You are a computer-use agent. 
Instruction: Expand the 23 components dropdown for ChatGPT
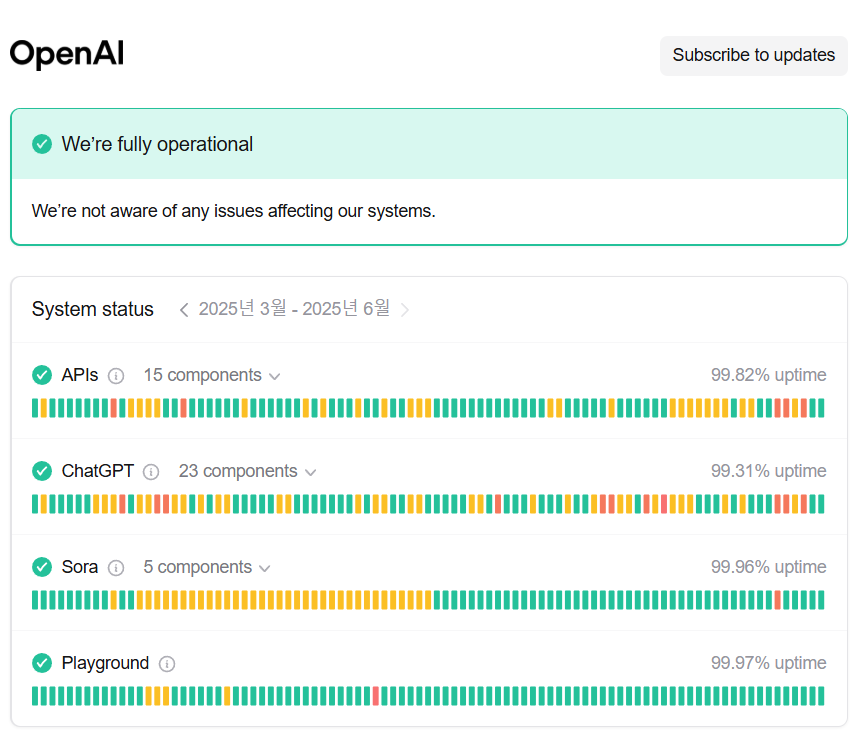point(248,471)
